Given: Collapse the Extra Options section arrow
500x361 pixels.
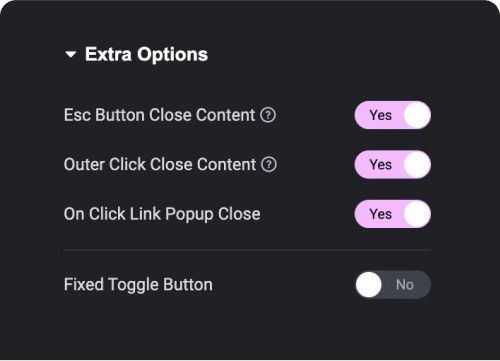Looking at the screenshot, I should [71, 54].
